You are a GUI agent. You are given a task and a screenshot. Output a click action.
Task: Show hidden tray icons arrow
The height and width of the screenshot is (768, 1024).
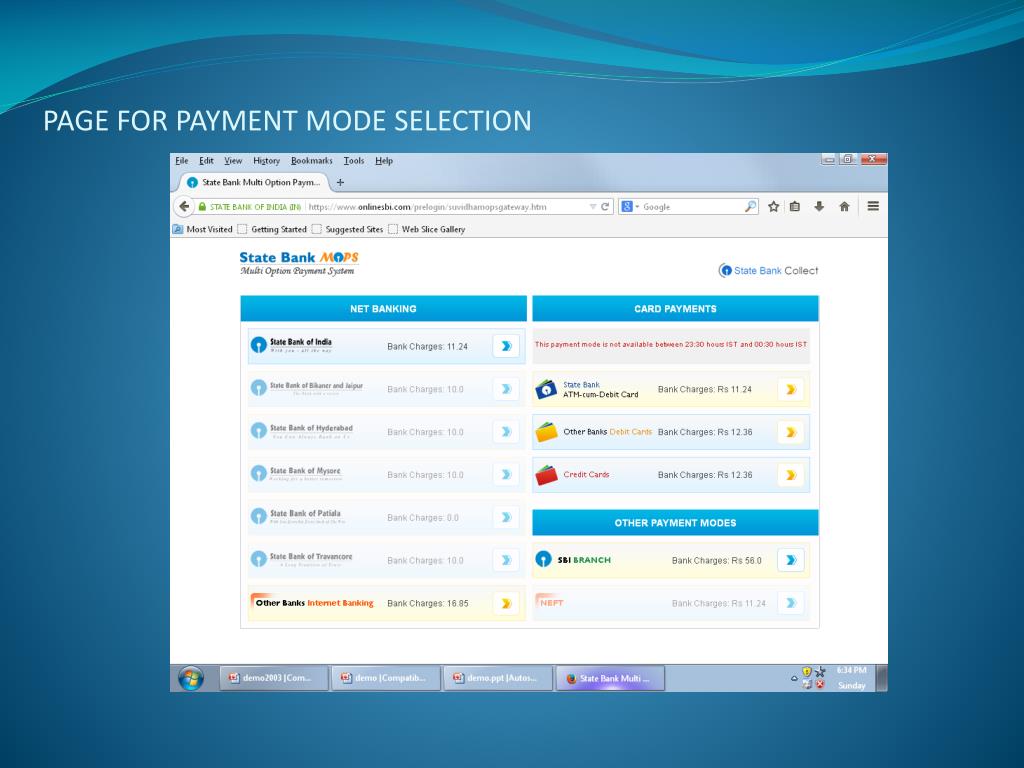coord(794,679)
